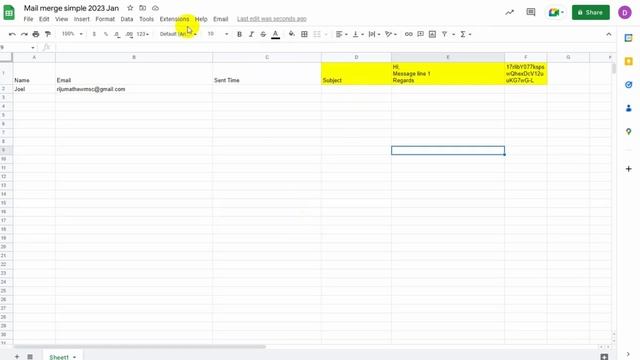The height and width of the screenshot is (360, 640).
Task: Toggle italic formatting
Action: [251, 34]
